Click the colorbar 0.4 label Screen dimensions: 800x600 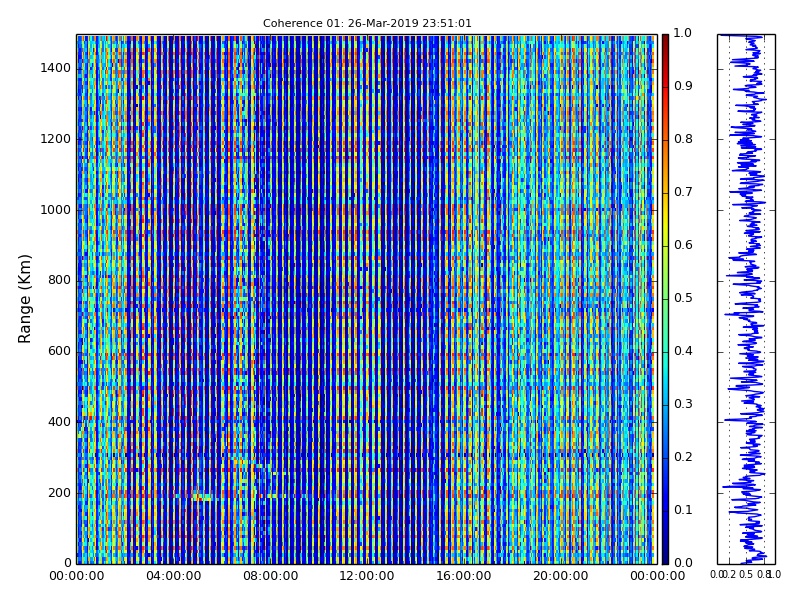683,352
